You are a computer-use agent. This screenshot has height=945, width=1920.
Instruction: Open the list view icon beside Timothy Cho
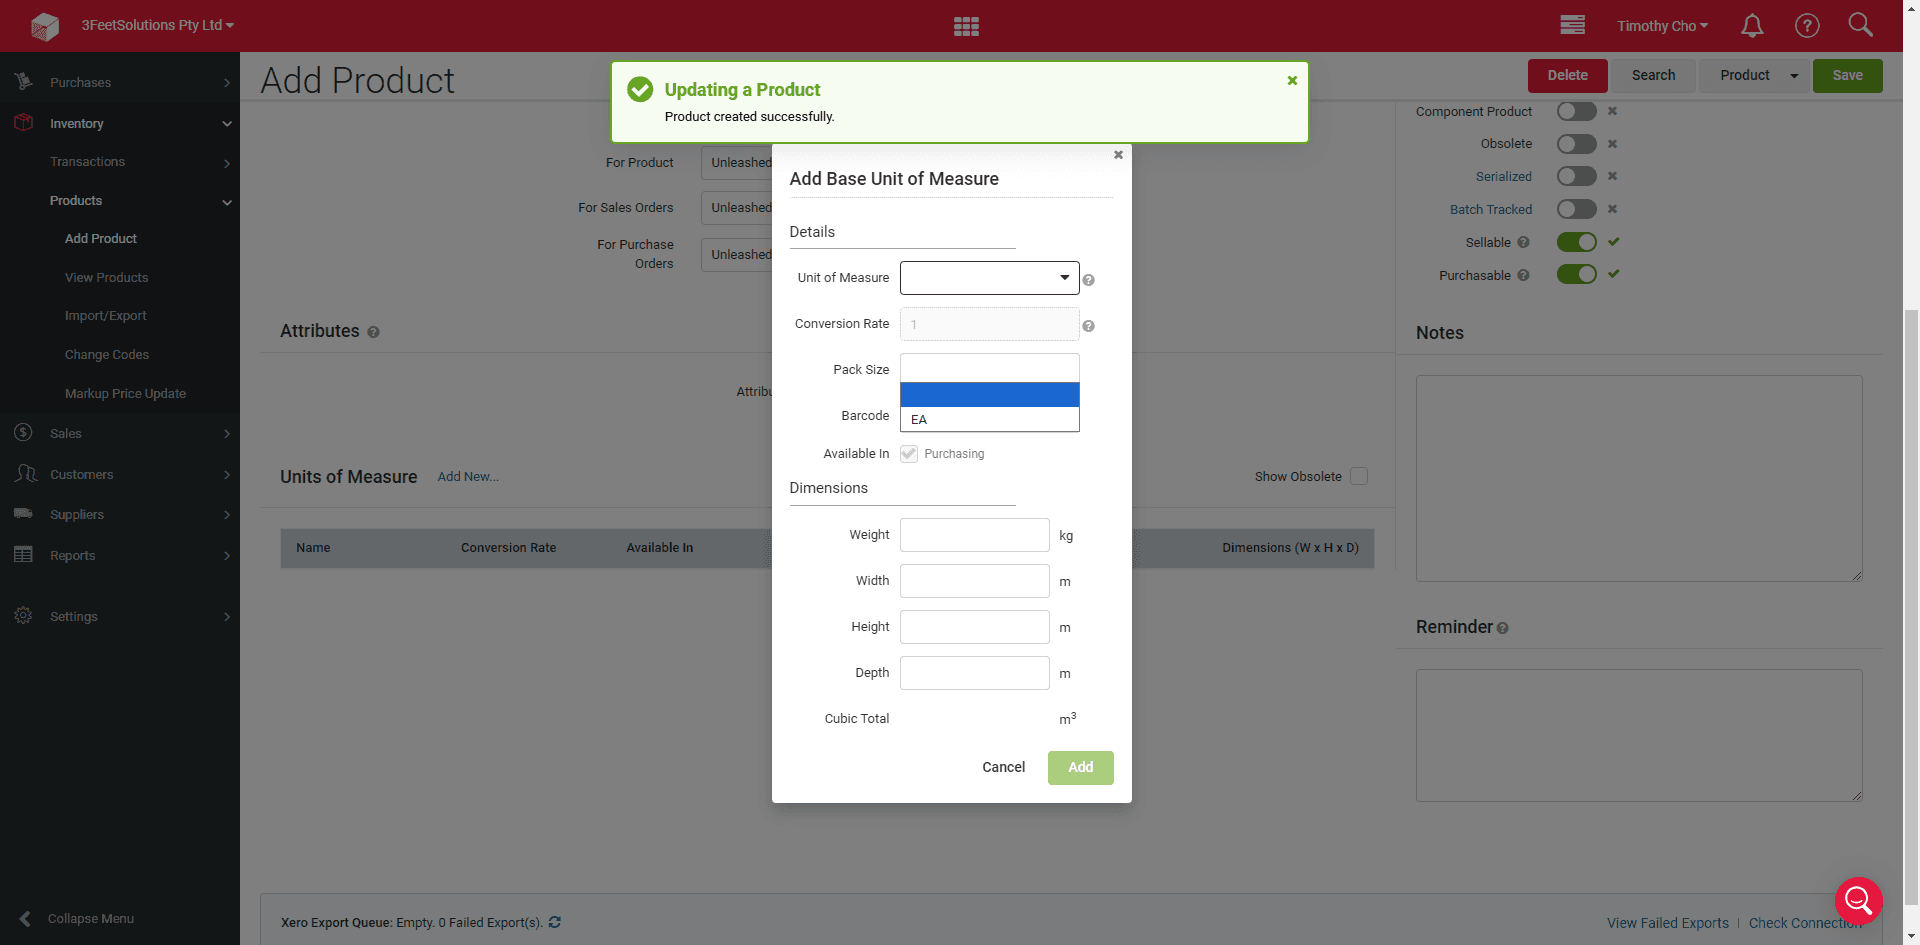point(1573,25)
